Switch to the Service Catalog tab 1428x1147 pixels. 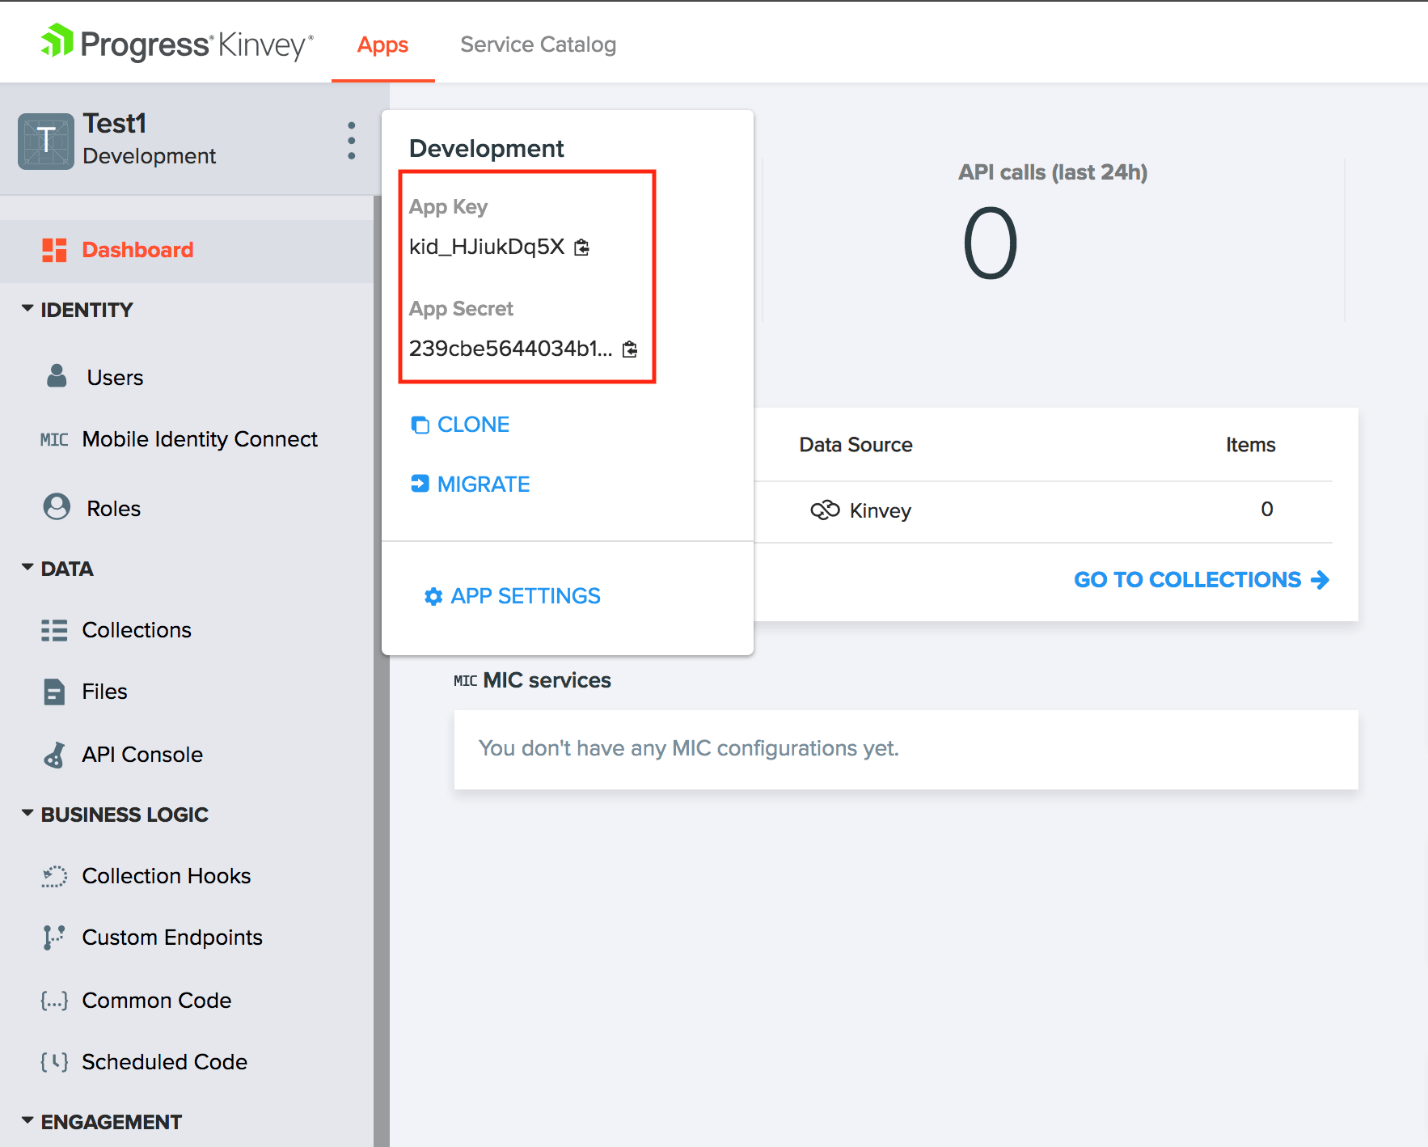[538, 44]
